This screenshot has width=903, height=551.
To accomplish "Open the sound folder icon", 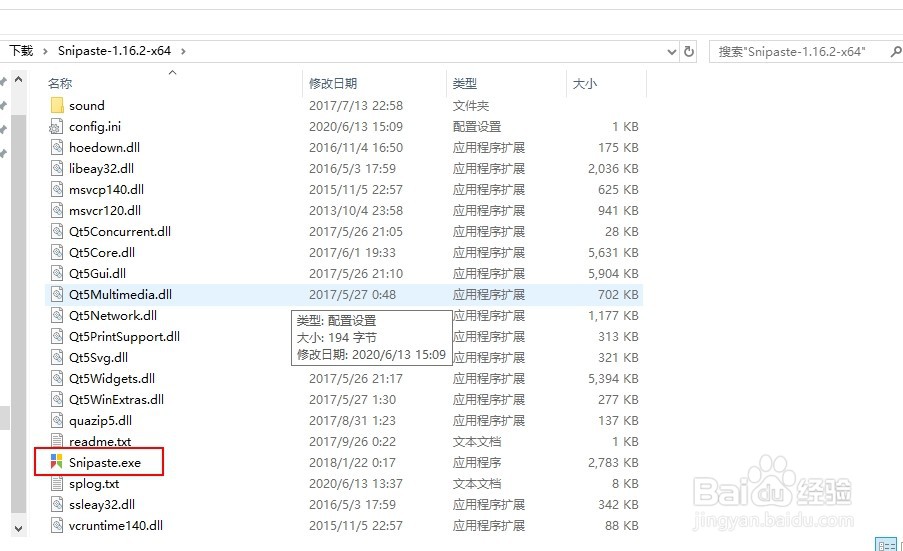I will 57,105.
